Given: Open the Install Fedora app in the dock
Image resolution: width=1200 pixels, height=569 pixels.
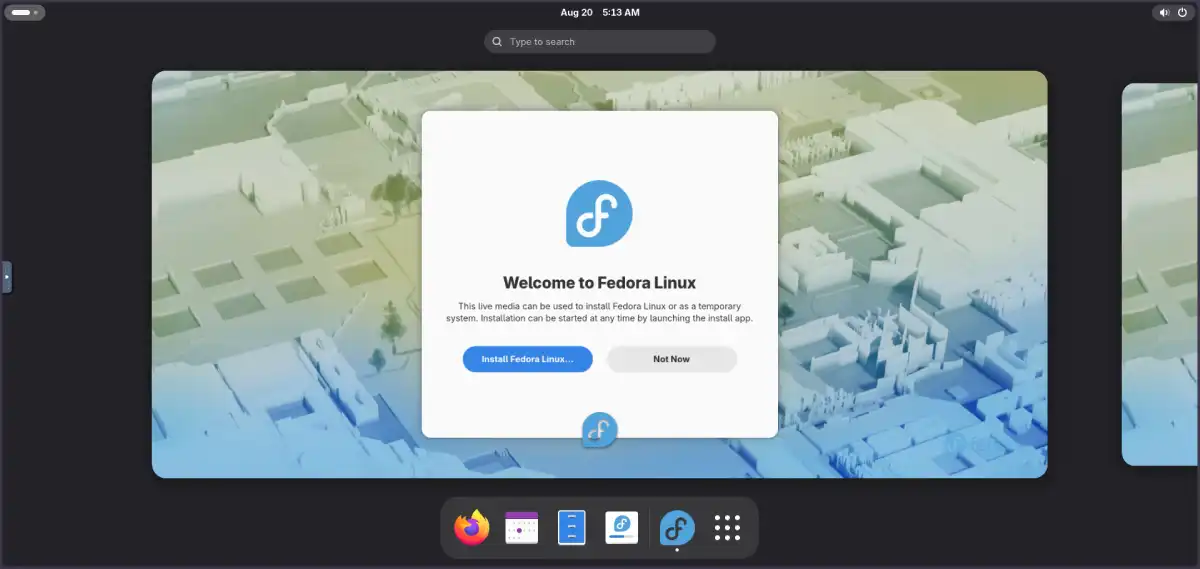Looking at the screenshot, I should click(x=622, y=528).
